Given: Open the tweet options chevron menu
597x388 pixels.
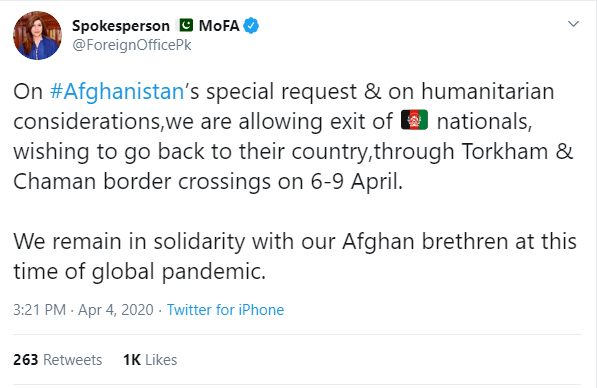Looking at the screenshot, I should click(x=573, y=24).
